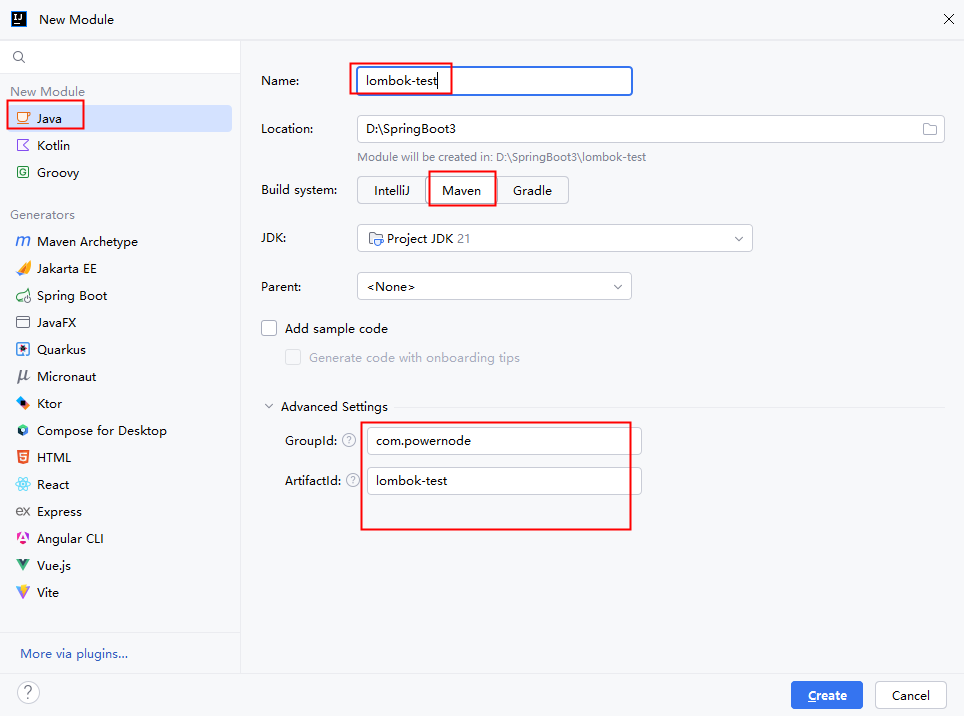
Task: Choose the Spring Boot generator icon
Action: tap(22, 295)
